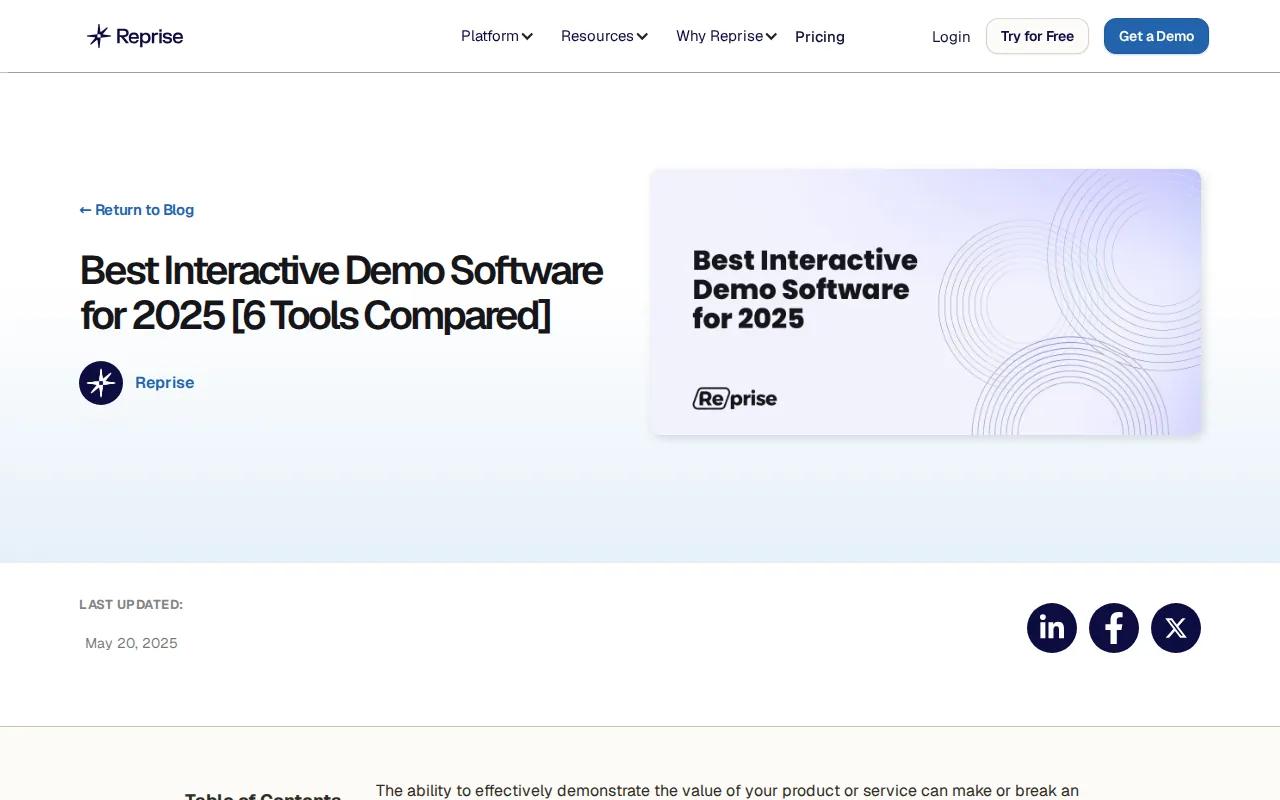Share article on LinkedIn
The height and width of the screenshot is (800, 1280).
coord(1052,628)
